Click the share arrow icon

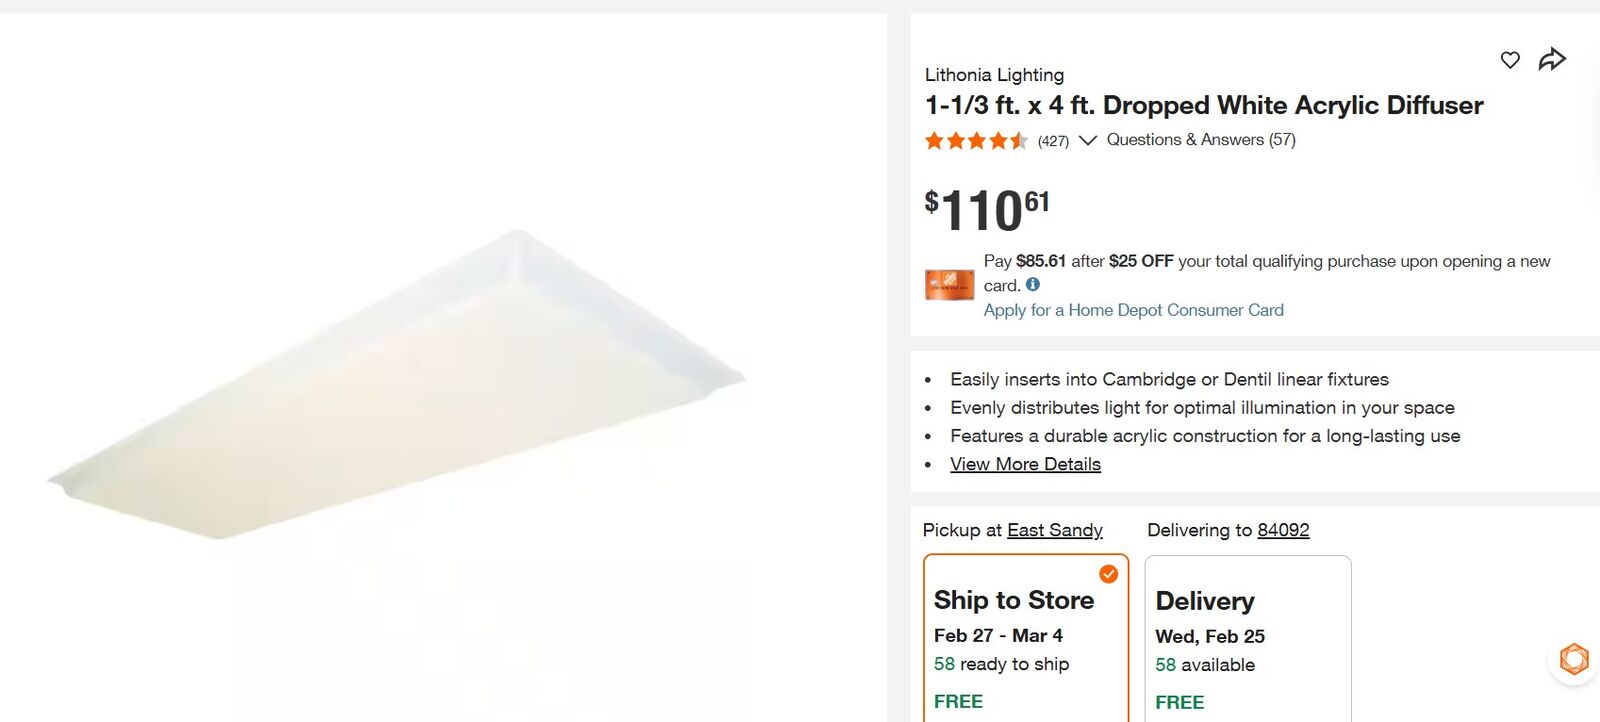(x=1552, y=60)
